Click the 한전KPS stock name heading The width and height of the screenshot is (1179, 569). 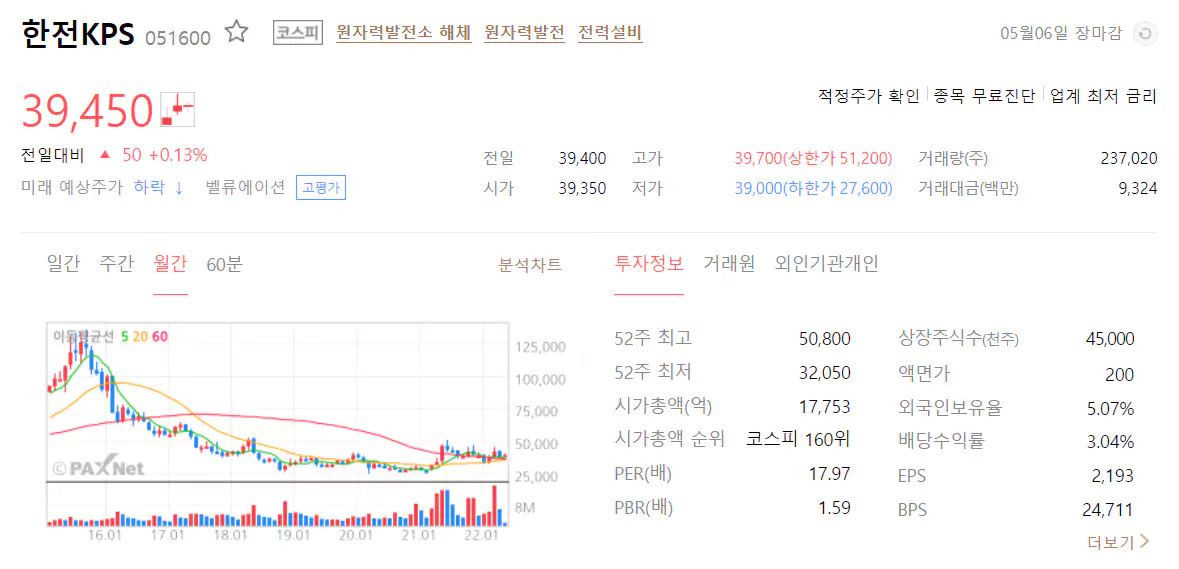(78, 33)
